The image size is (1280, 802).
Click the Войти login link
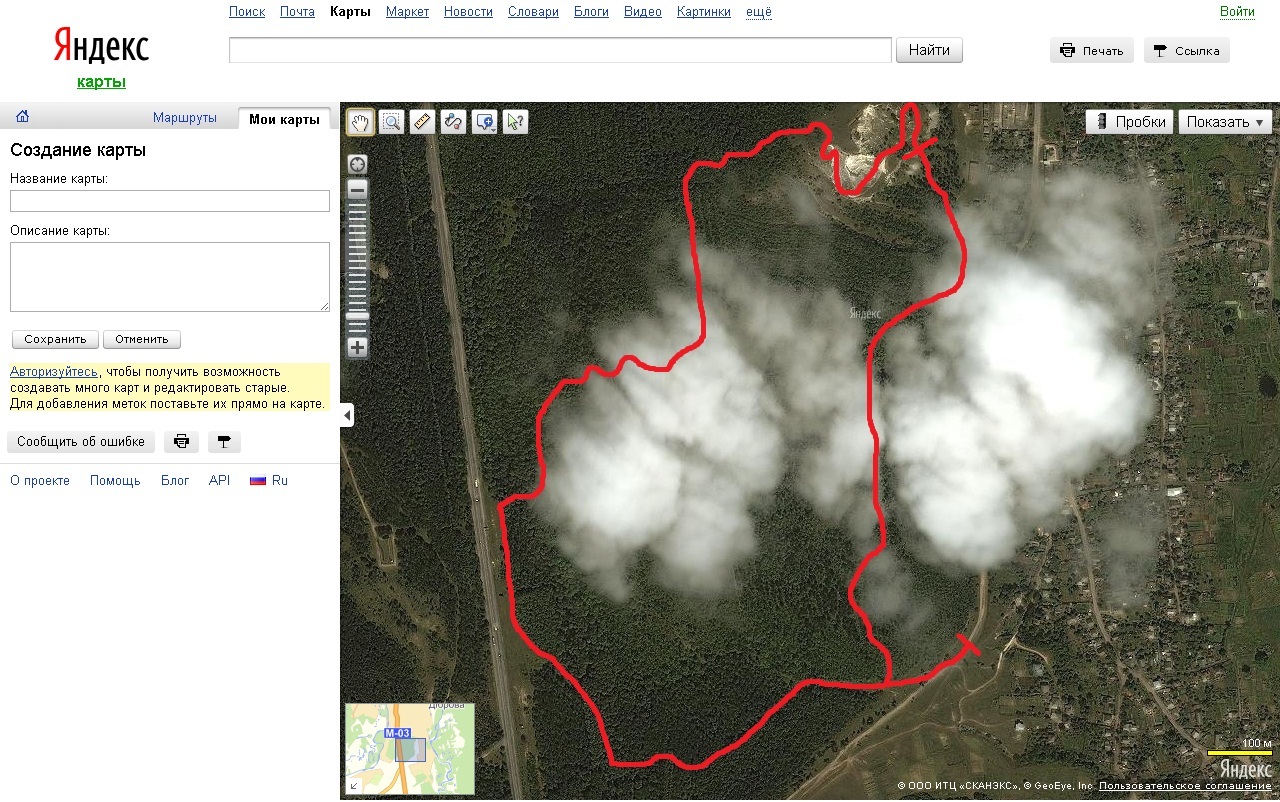click(x=1237, y=12)
